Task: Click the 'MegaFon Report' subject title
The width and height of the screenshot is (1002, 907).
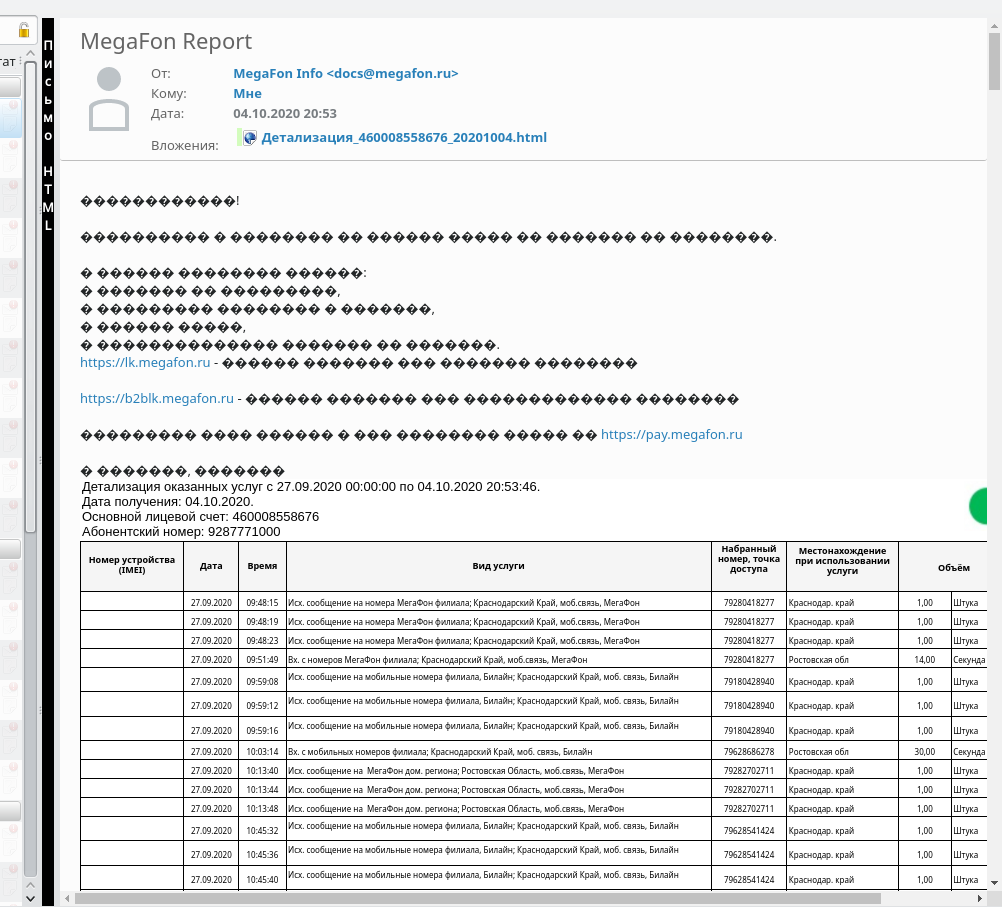Action: (x=166, y=41)
